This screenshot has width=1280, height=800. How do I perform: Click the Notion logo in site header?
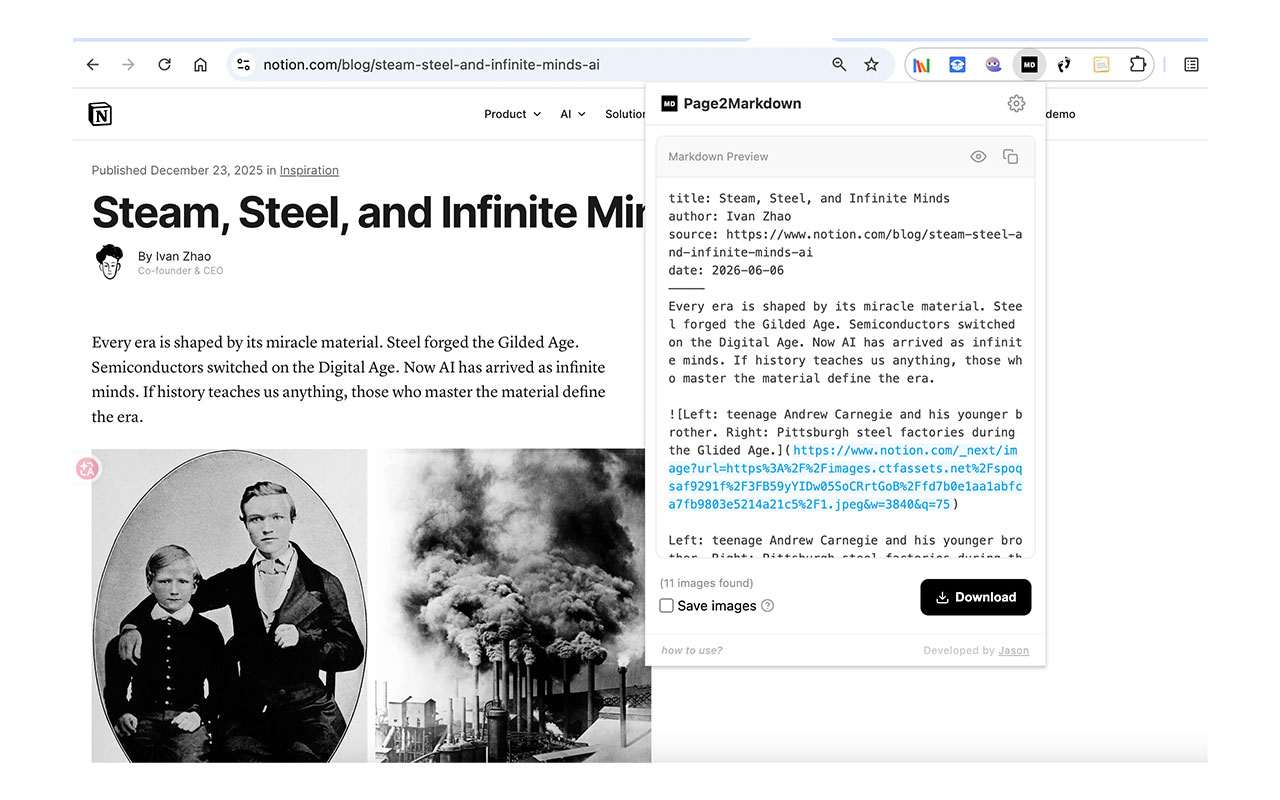[x=100, y=114]
